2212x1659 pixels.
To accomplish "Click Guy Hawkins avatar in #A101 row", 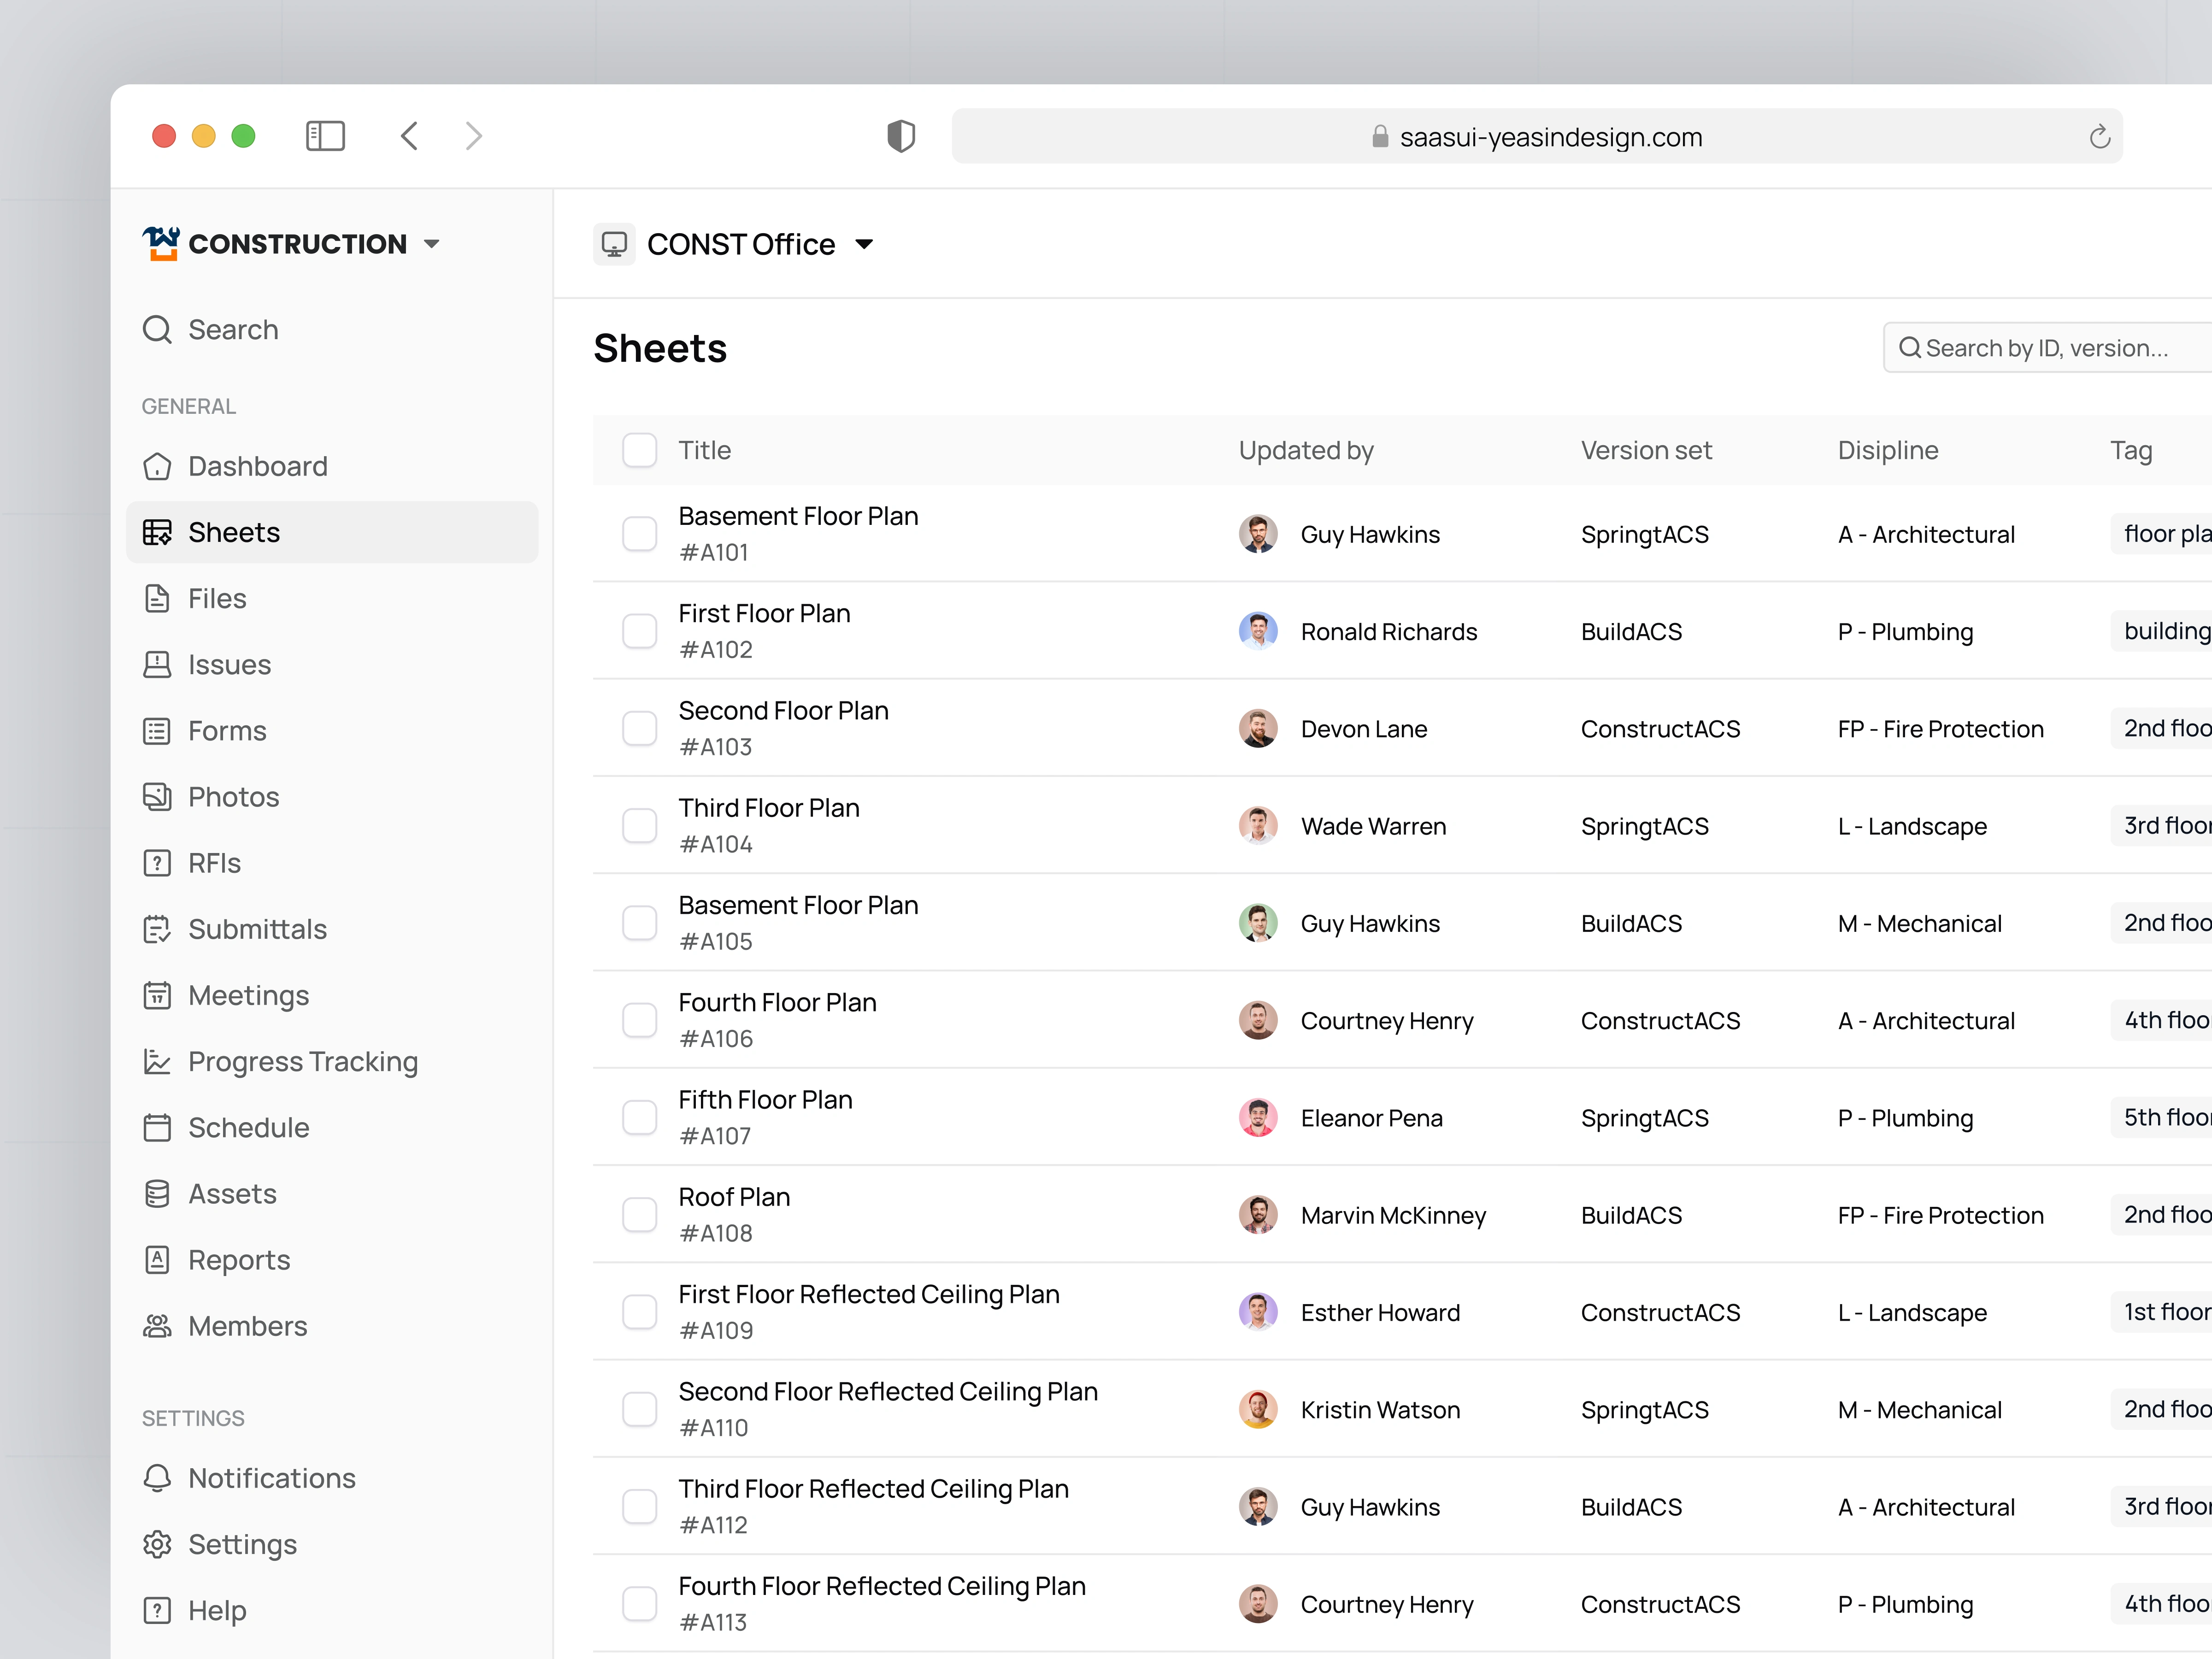I will (x=1258, y=534).
